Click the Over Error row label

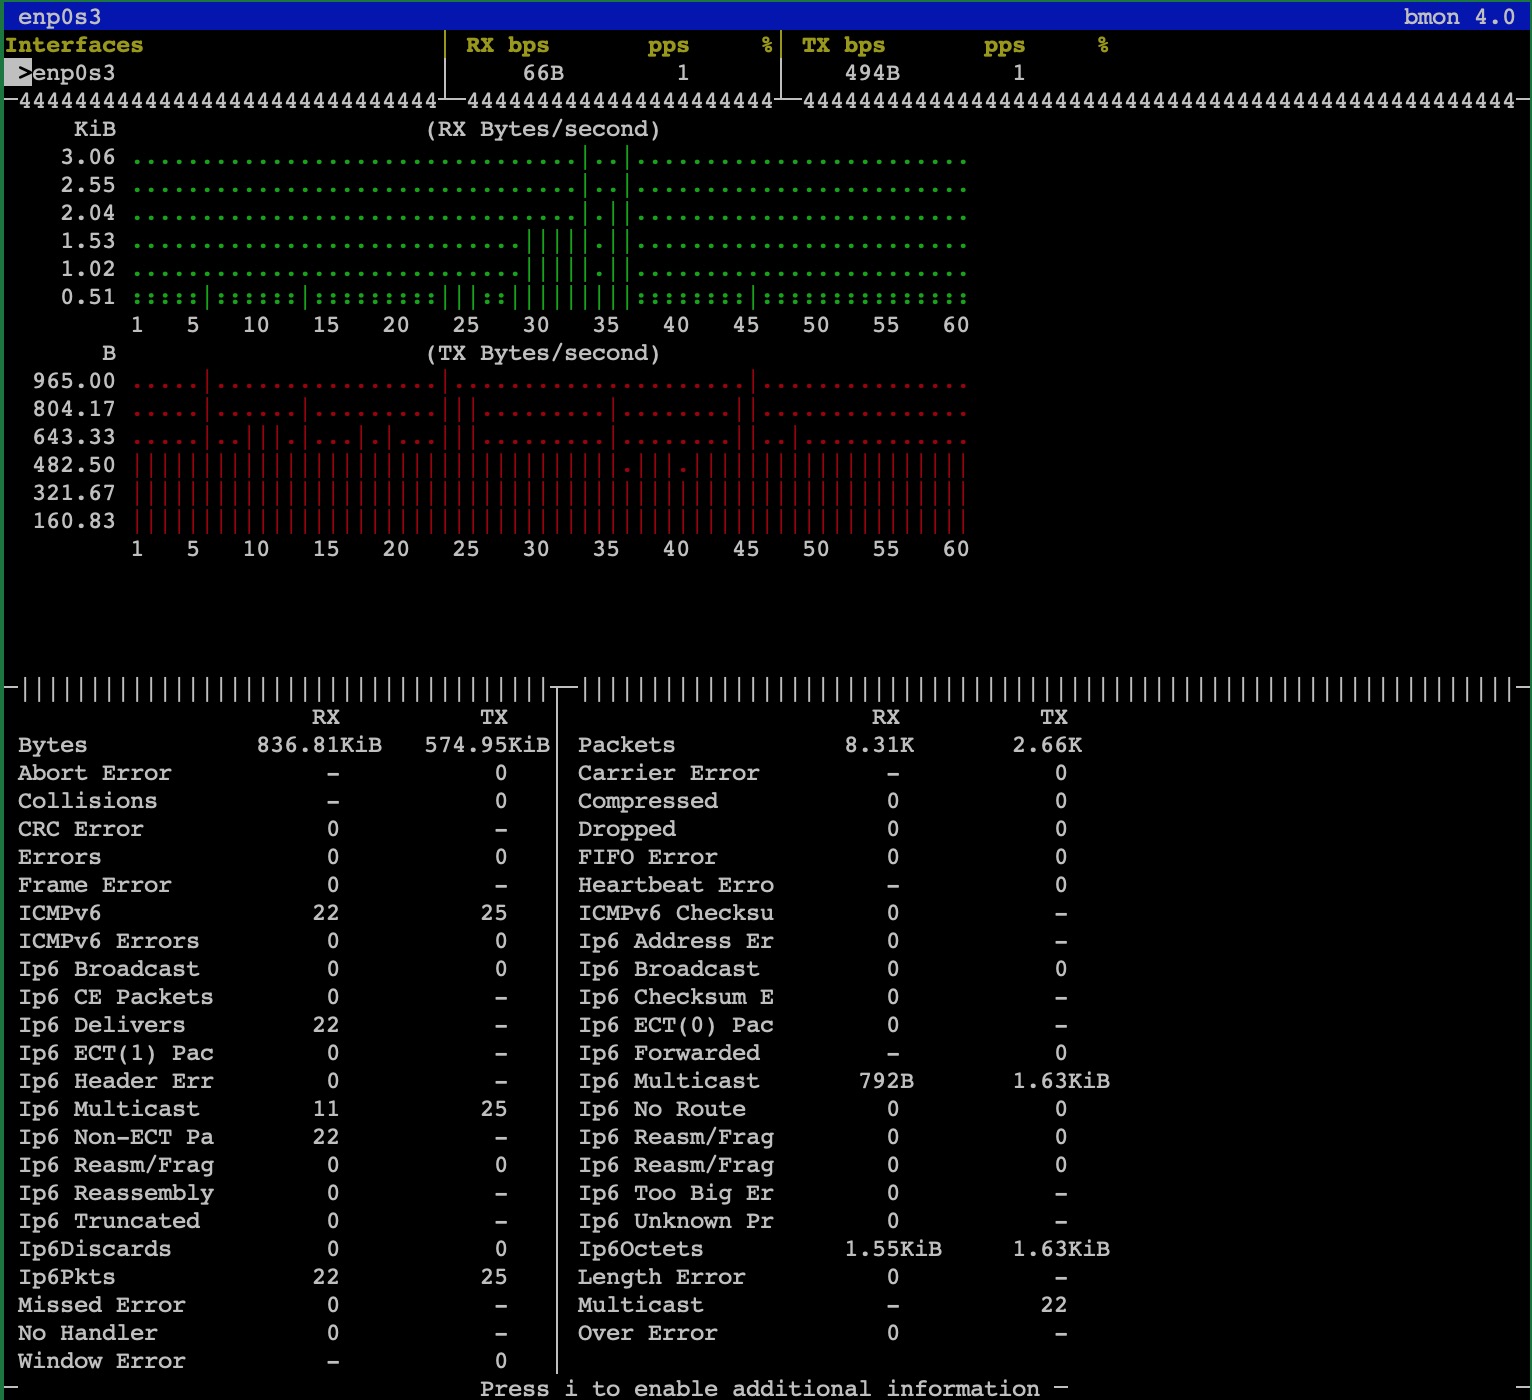(648, 1333)
